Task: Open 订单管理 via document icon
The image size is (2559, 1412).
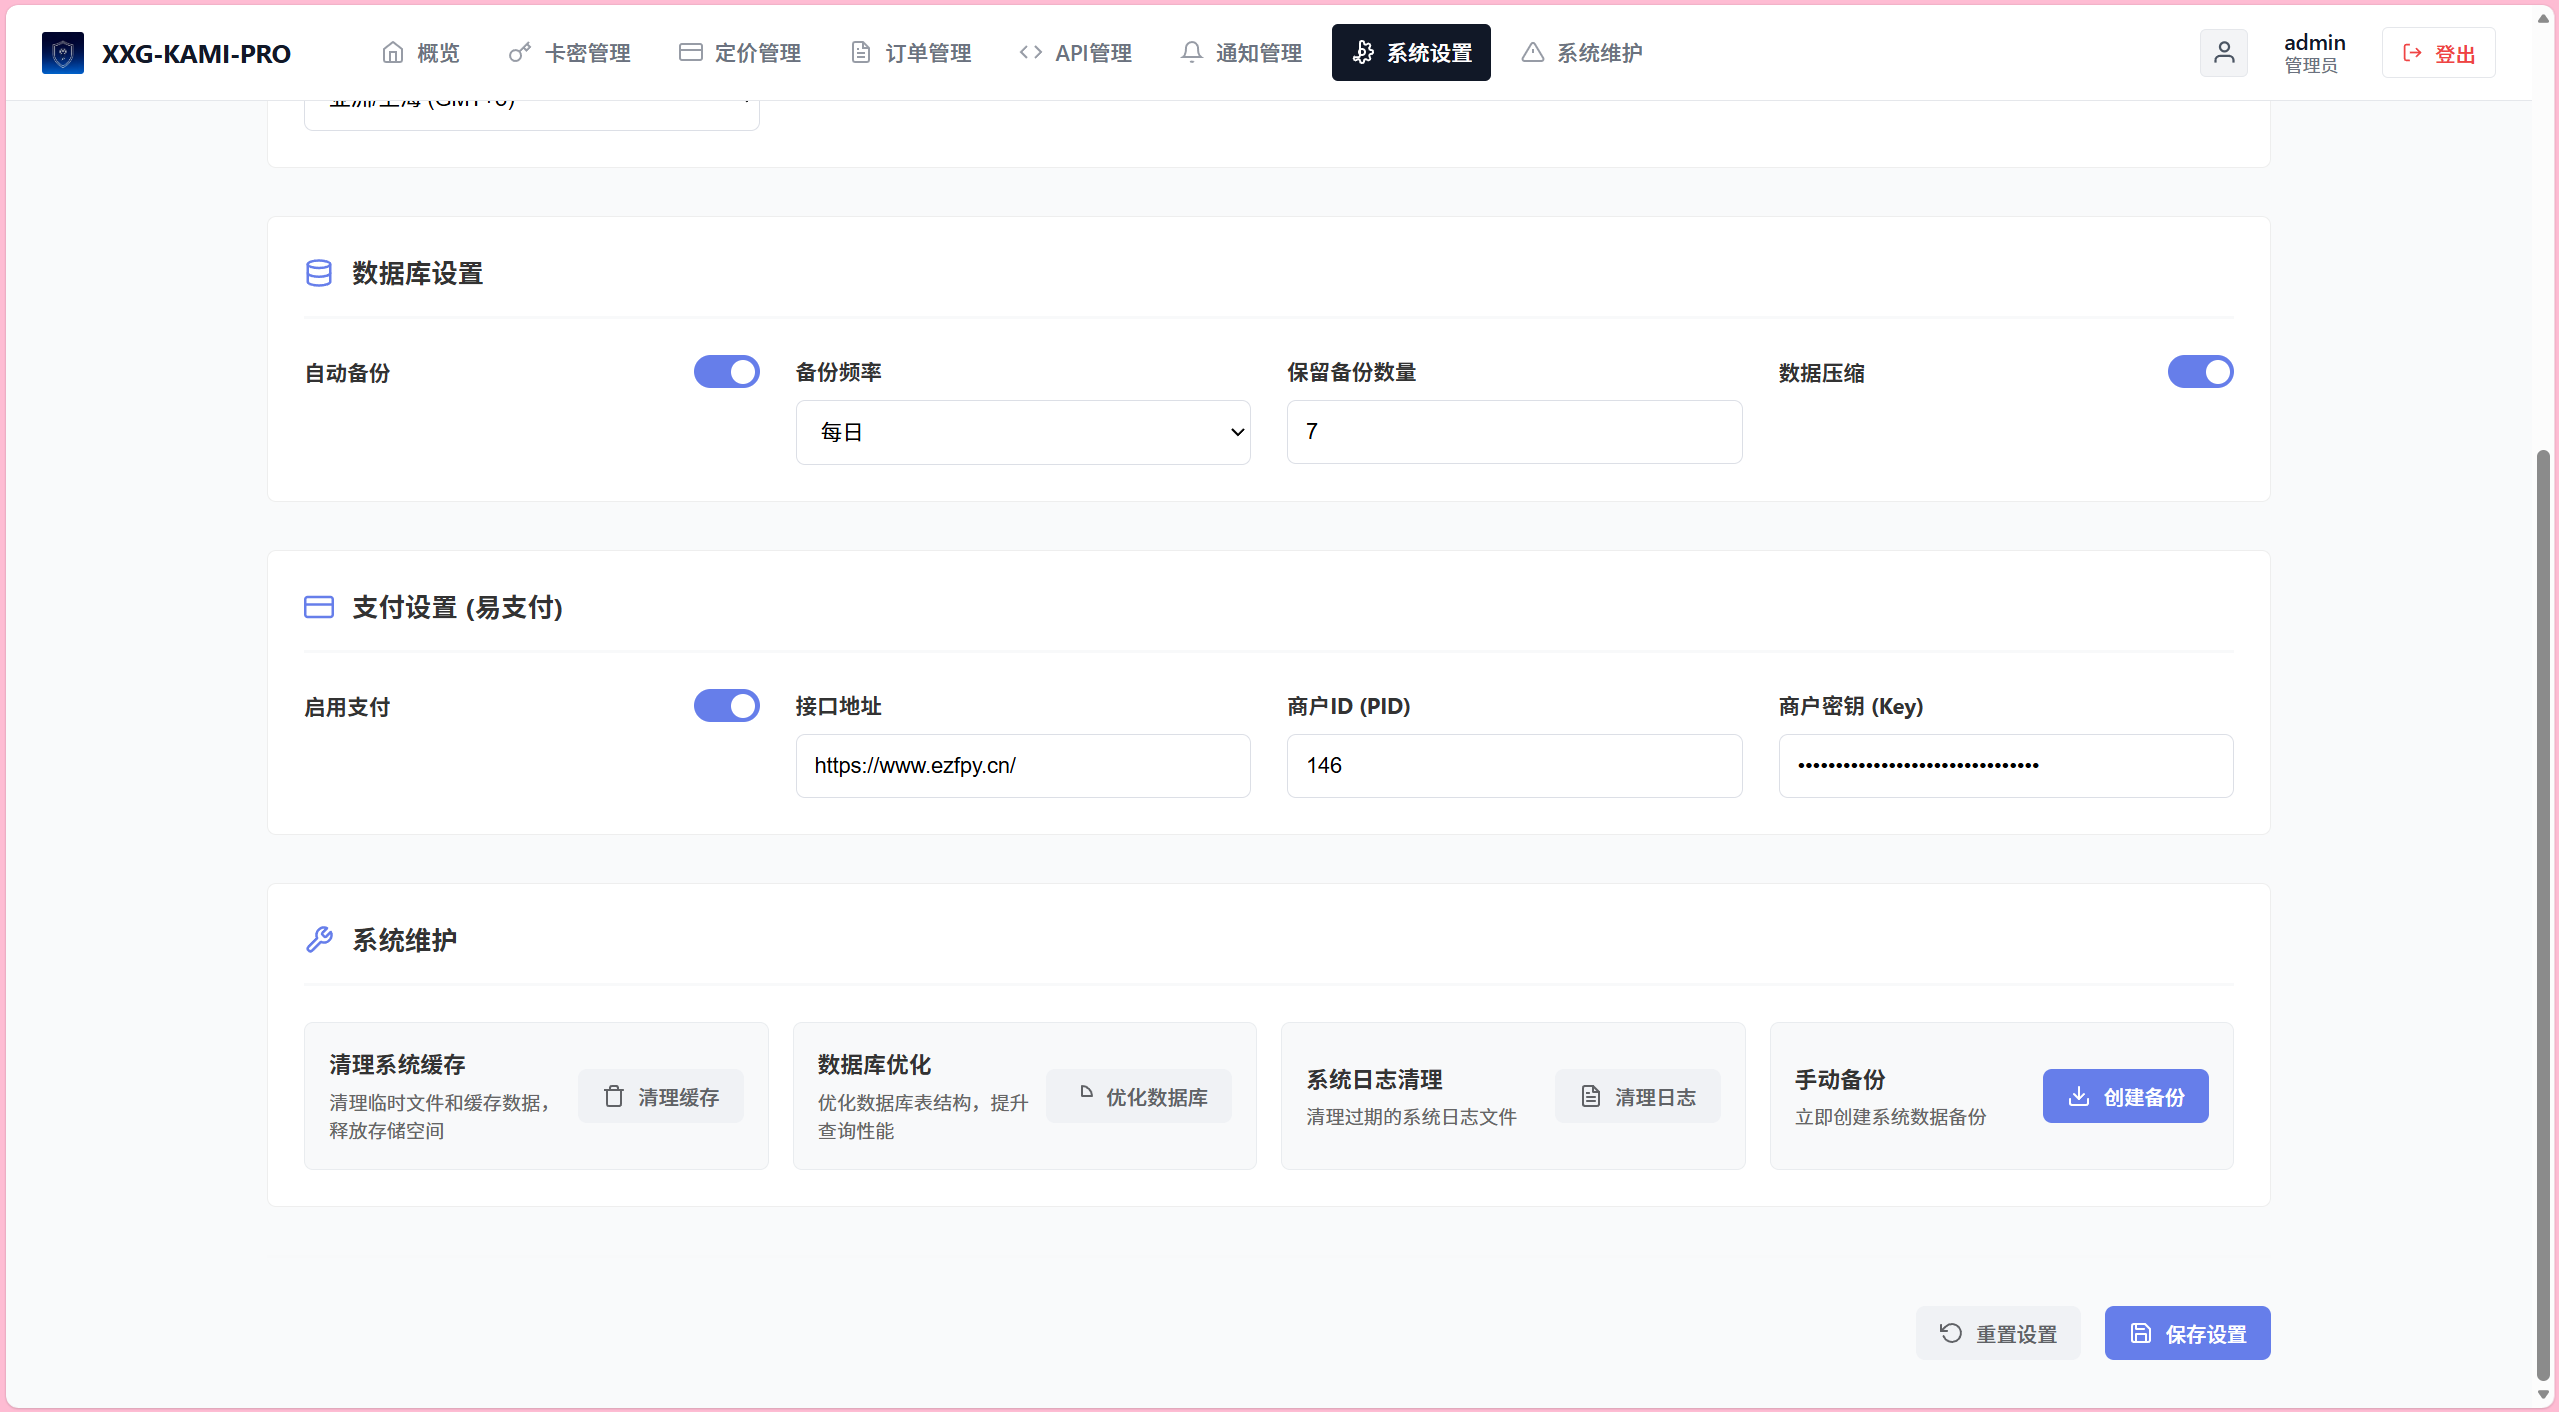Action: (x=860, y=52)
